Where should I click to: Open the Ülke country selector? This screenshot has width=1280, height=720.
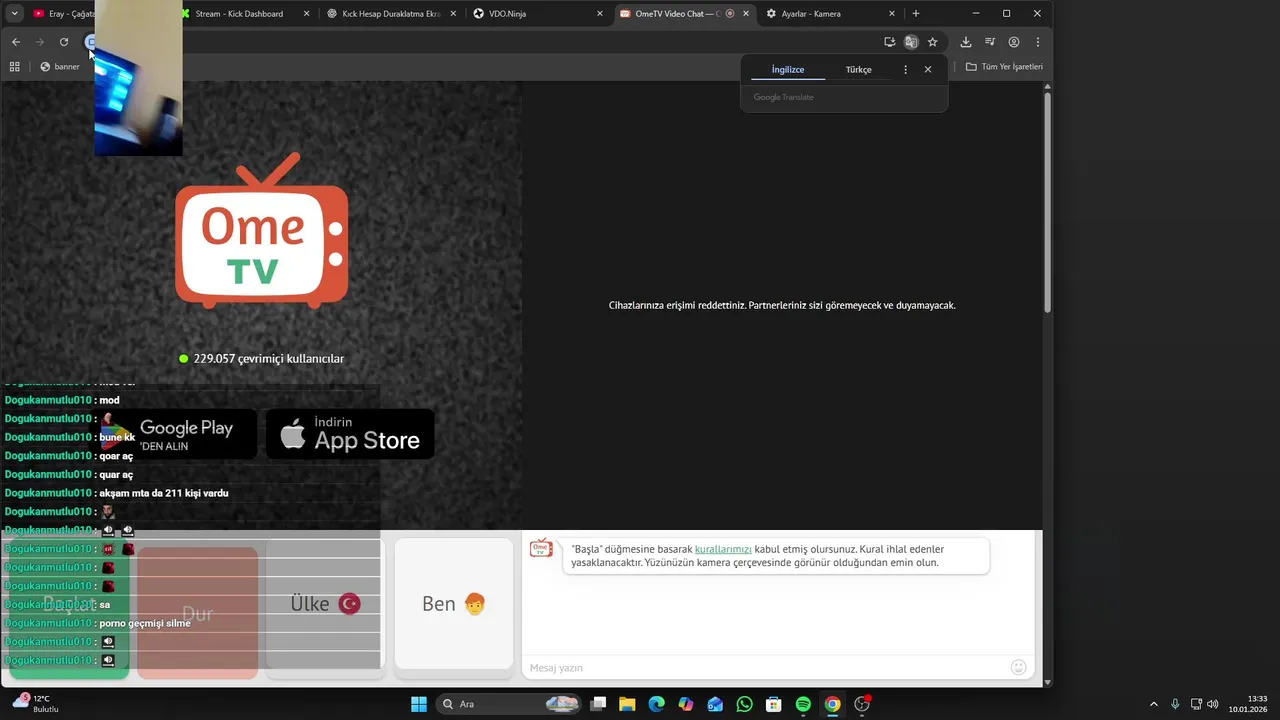click(x=323, y=604)
